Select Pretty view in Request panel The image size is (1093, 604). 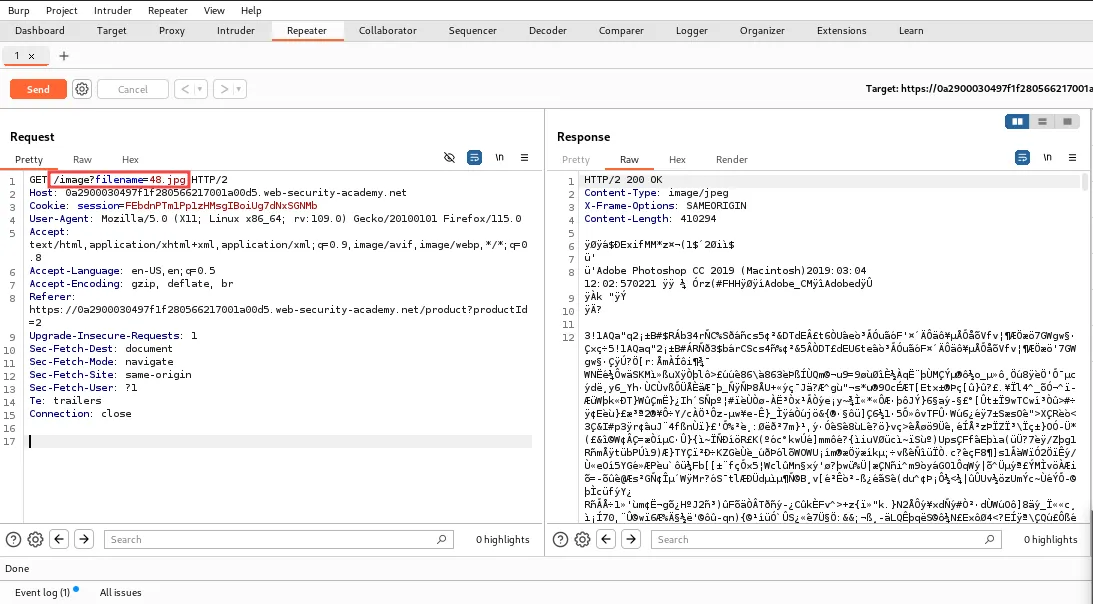29,160
